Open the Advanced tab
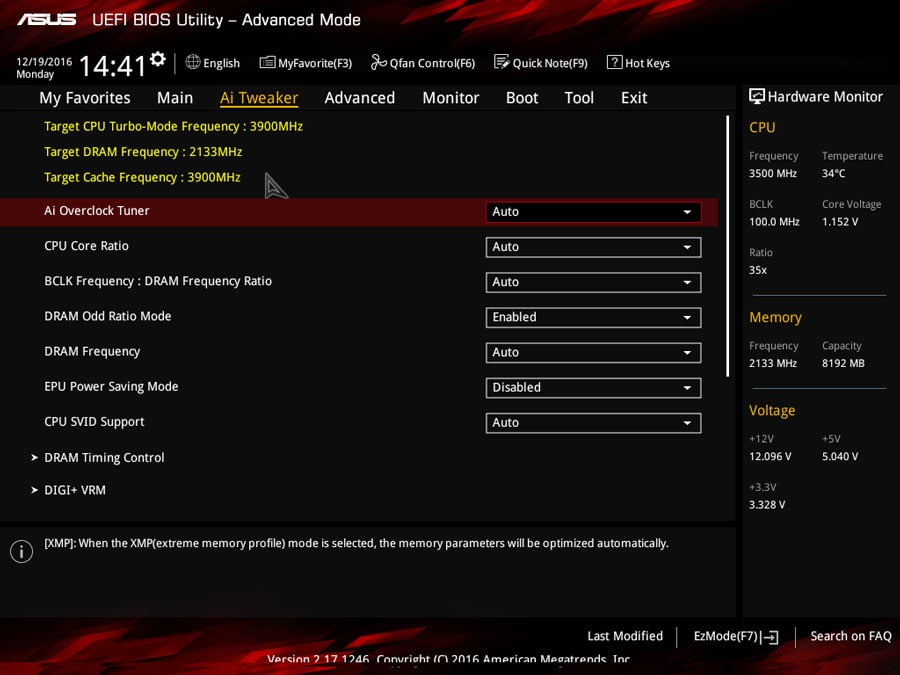The height and width of the screenshot is (675, 900). click(x=359, y=98)
